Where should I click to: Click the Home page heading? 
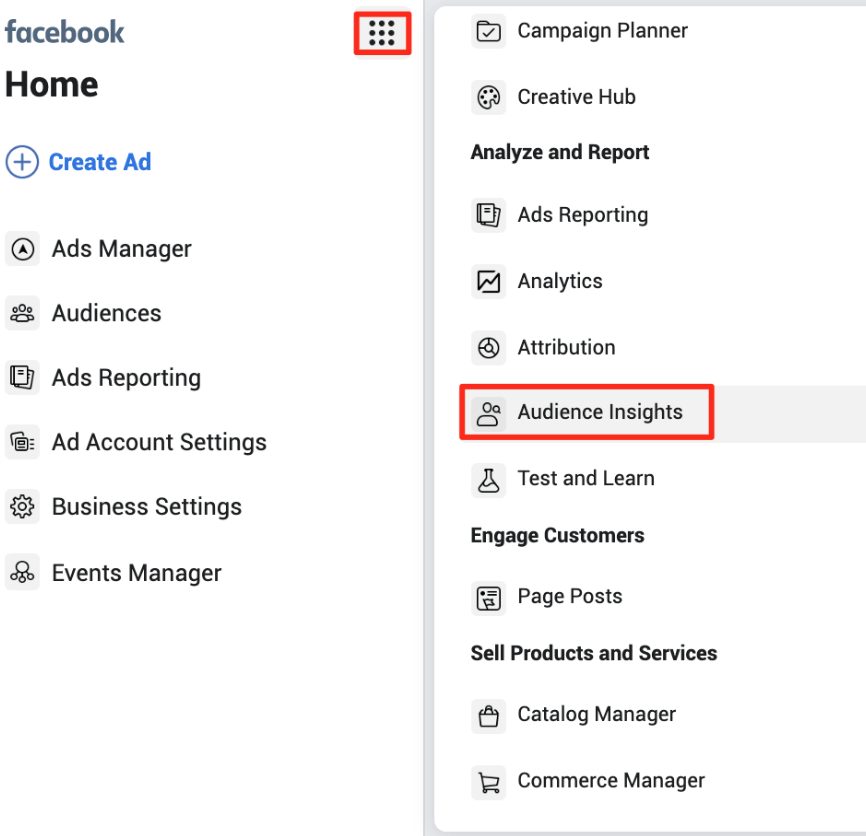(51, 84)
